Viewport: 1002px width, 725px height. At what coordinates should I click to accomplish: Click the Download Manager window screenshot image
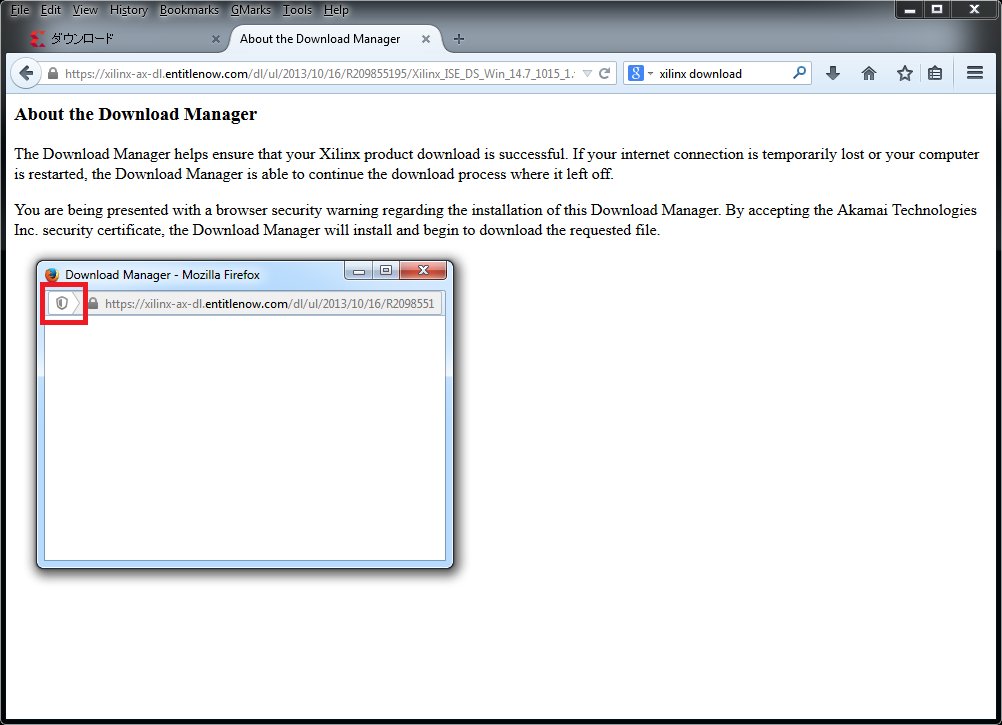pyautogui.click(x=245, y=415)
